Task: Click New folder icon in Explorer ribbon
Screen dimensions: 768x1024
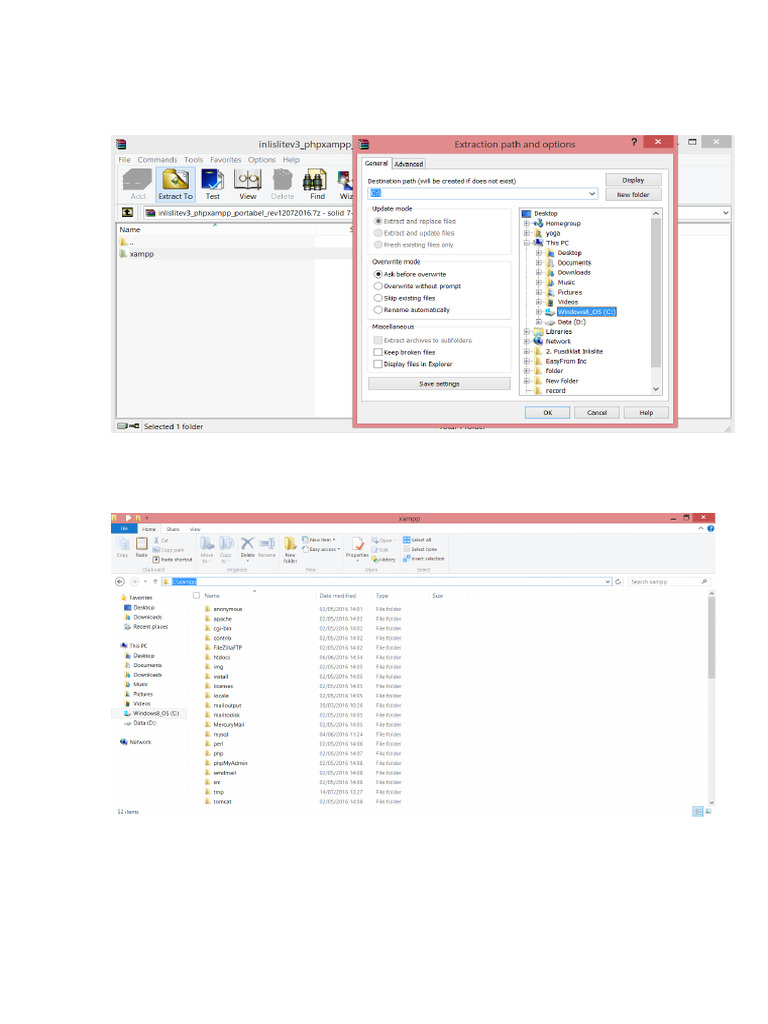Action: pyautogui.click(x=290, y=549)
